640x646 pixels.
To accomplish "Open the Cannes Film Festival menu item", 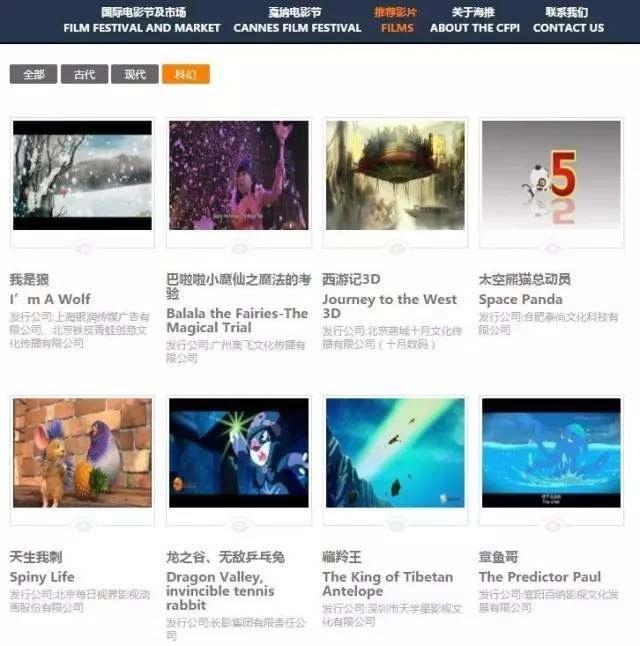I will tap(297, 21).
